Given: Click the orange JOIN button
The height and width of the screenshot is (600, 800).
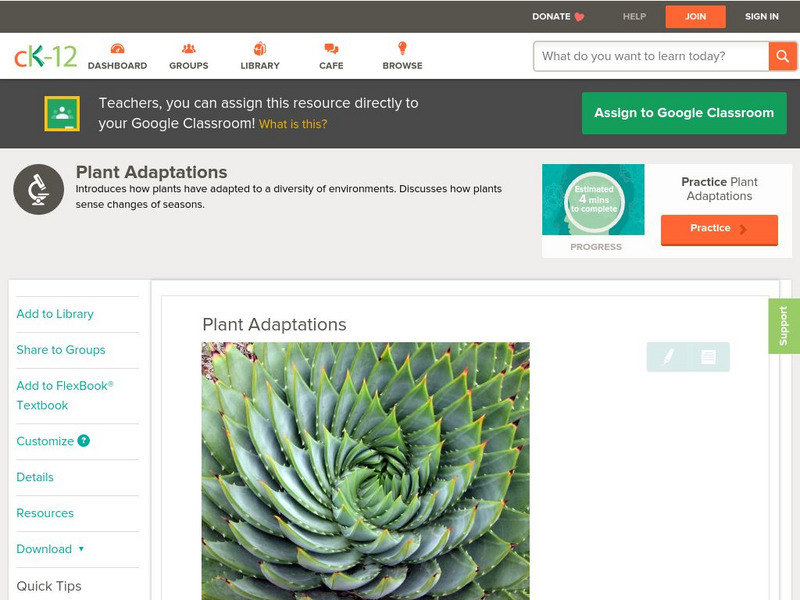Looking at the screenshot, I should 695,17.
